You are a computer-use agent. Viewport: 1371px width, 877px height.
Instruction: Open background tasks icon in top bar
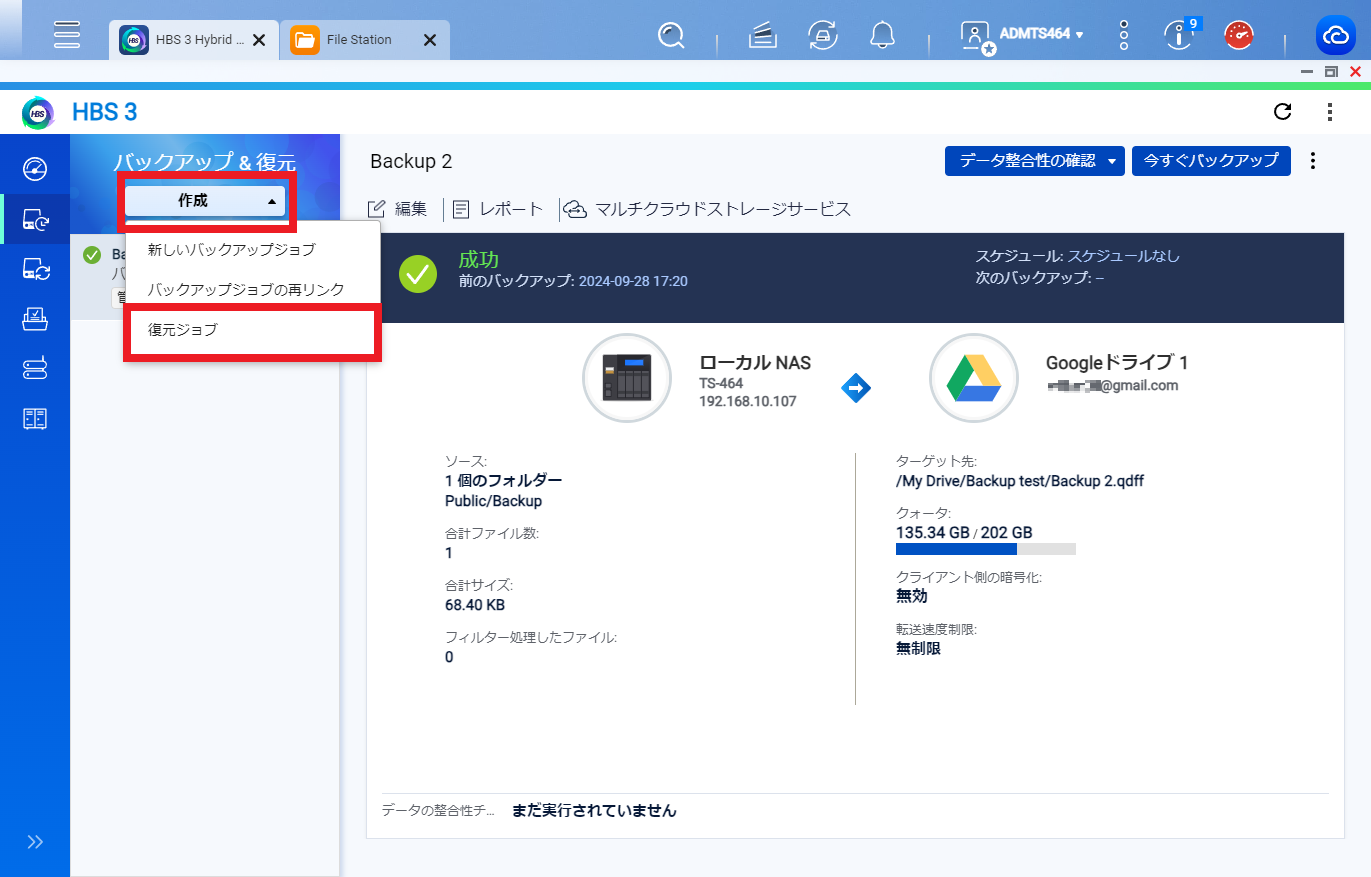(763, 36)
